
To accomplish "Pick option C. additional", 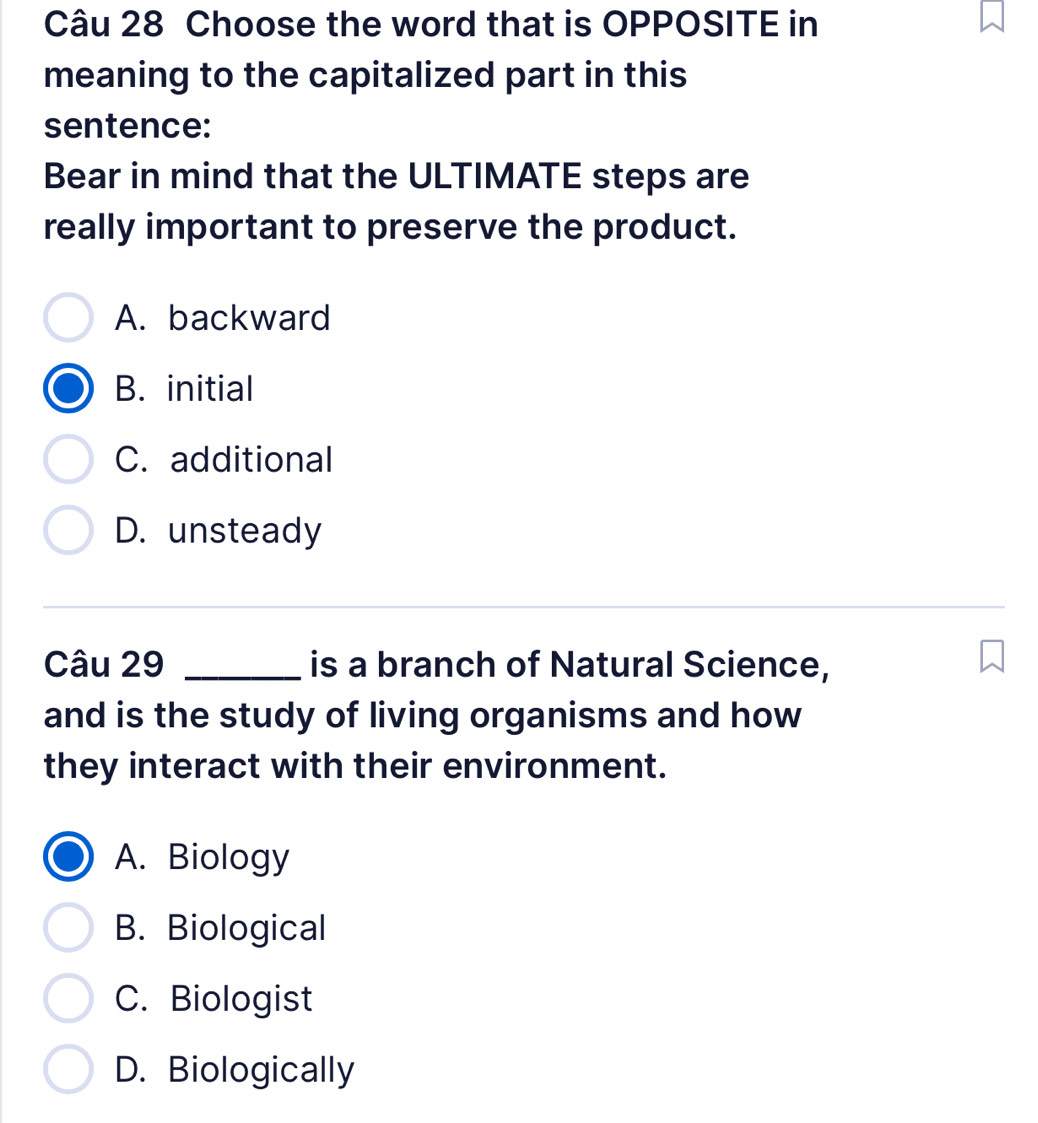I will (69, 460).
